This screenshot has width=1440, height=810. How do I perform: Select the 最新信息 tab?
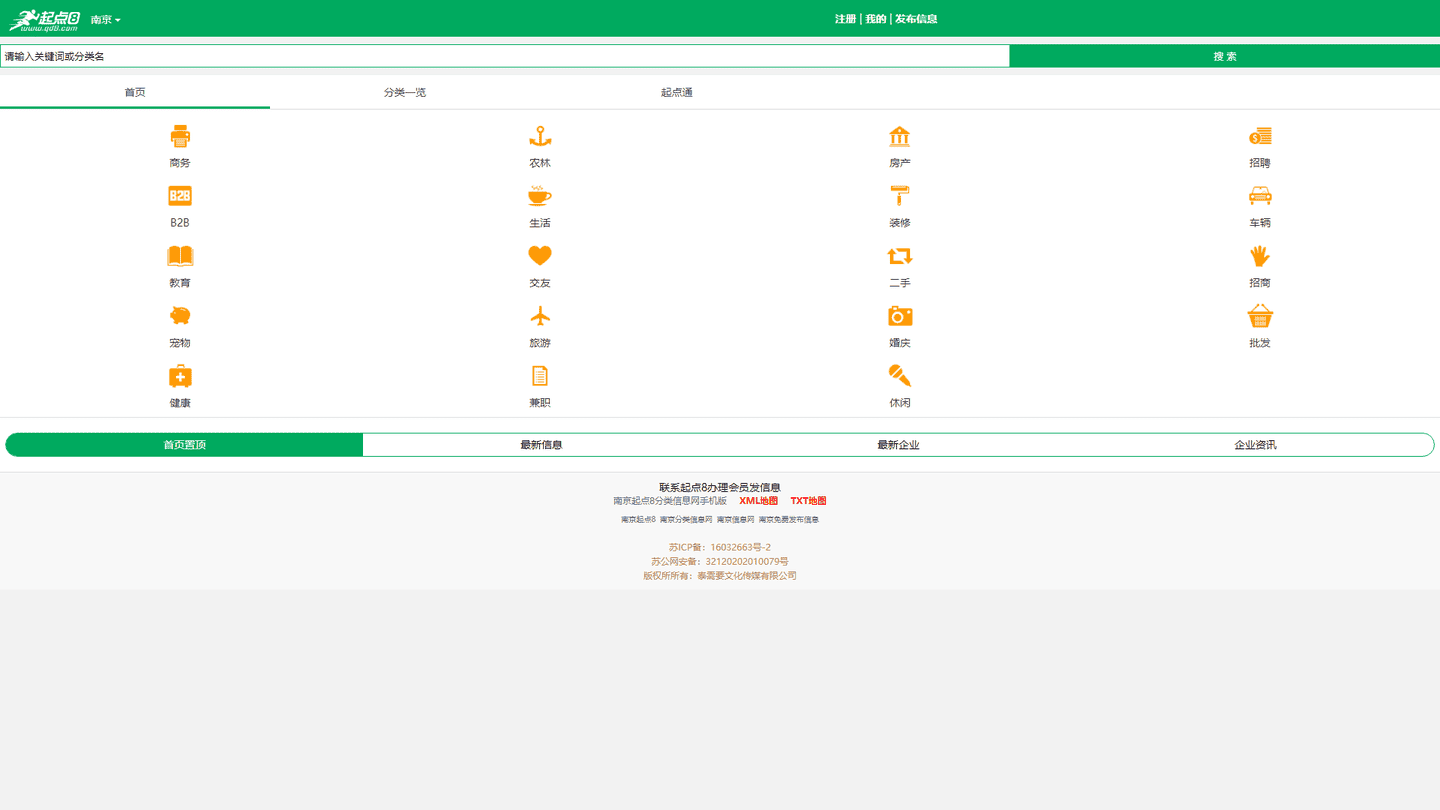click(541, 445)
